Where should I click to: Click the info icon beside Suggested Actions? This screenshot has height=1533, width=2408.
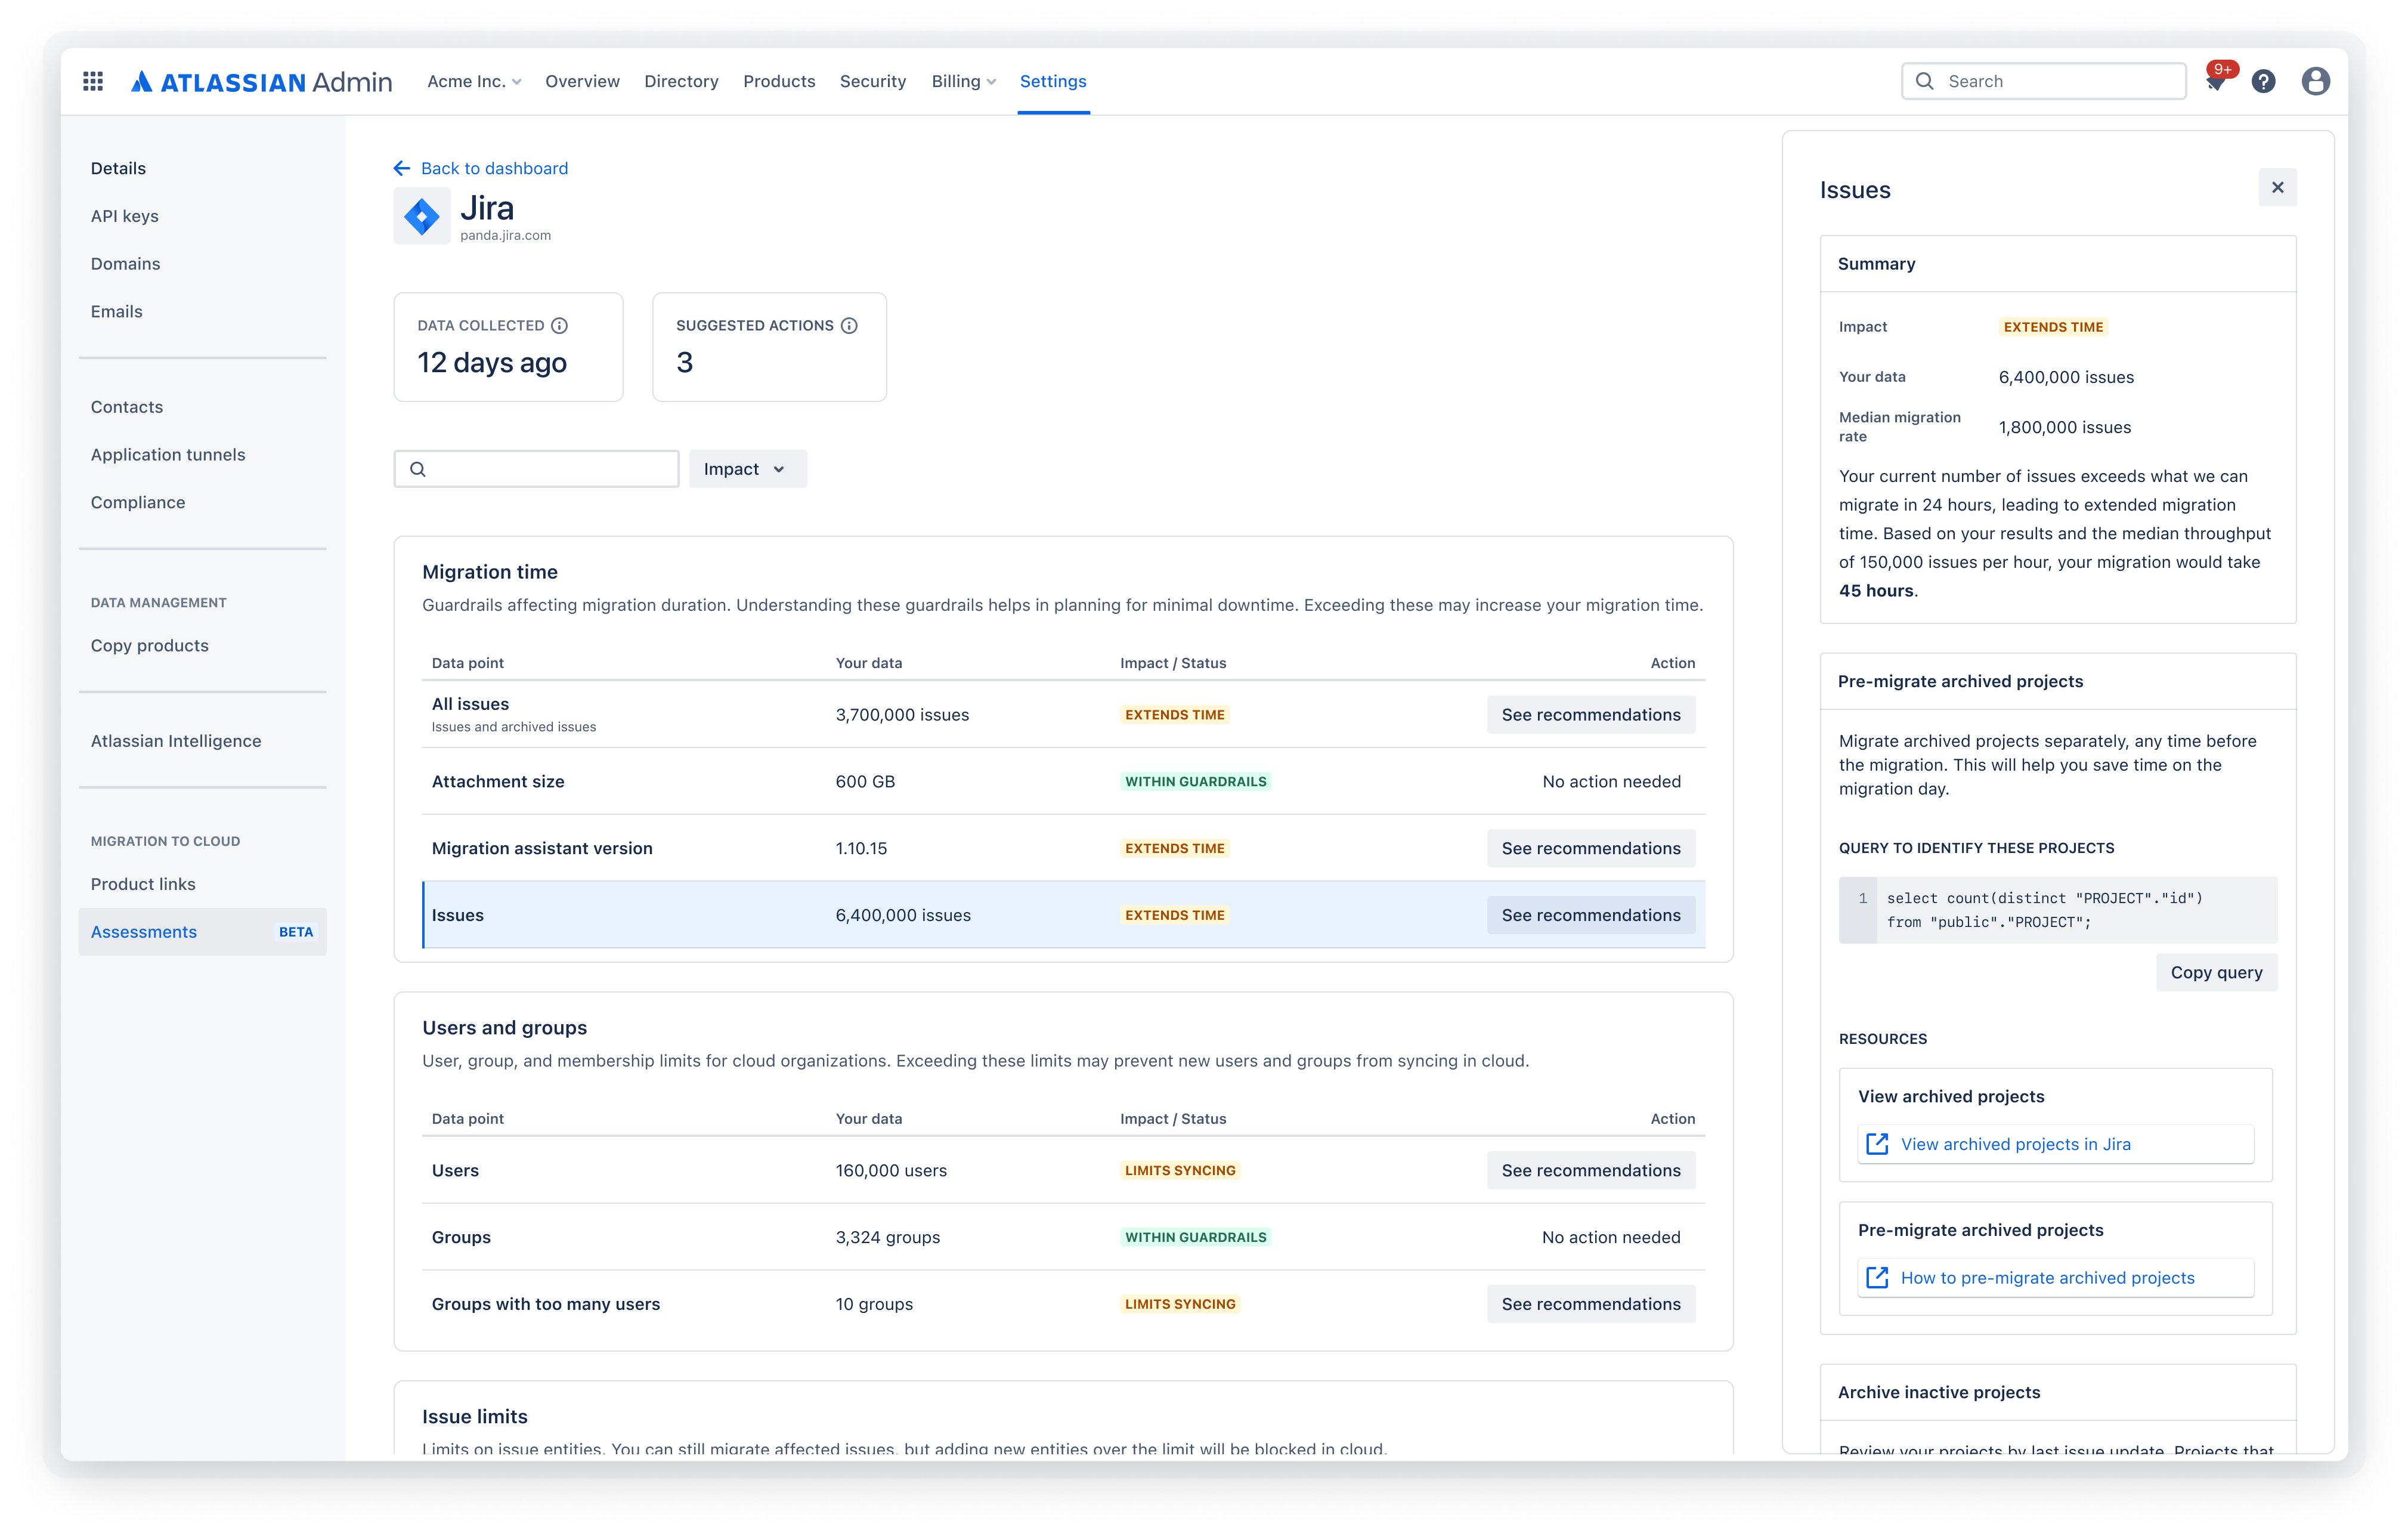(848, 325)
